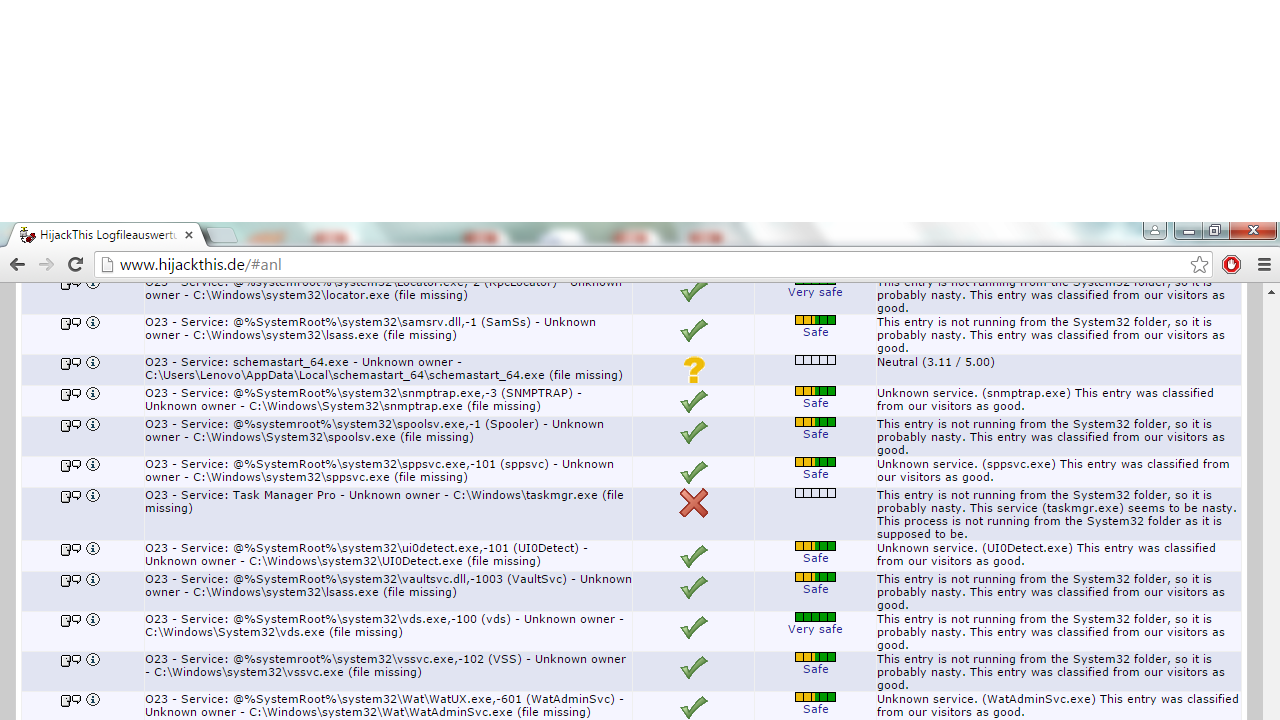This screenshot has width=1280, height=720.
Task: Click the comment icon in the SNMPTRAP row
Action: 71,394
